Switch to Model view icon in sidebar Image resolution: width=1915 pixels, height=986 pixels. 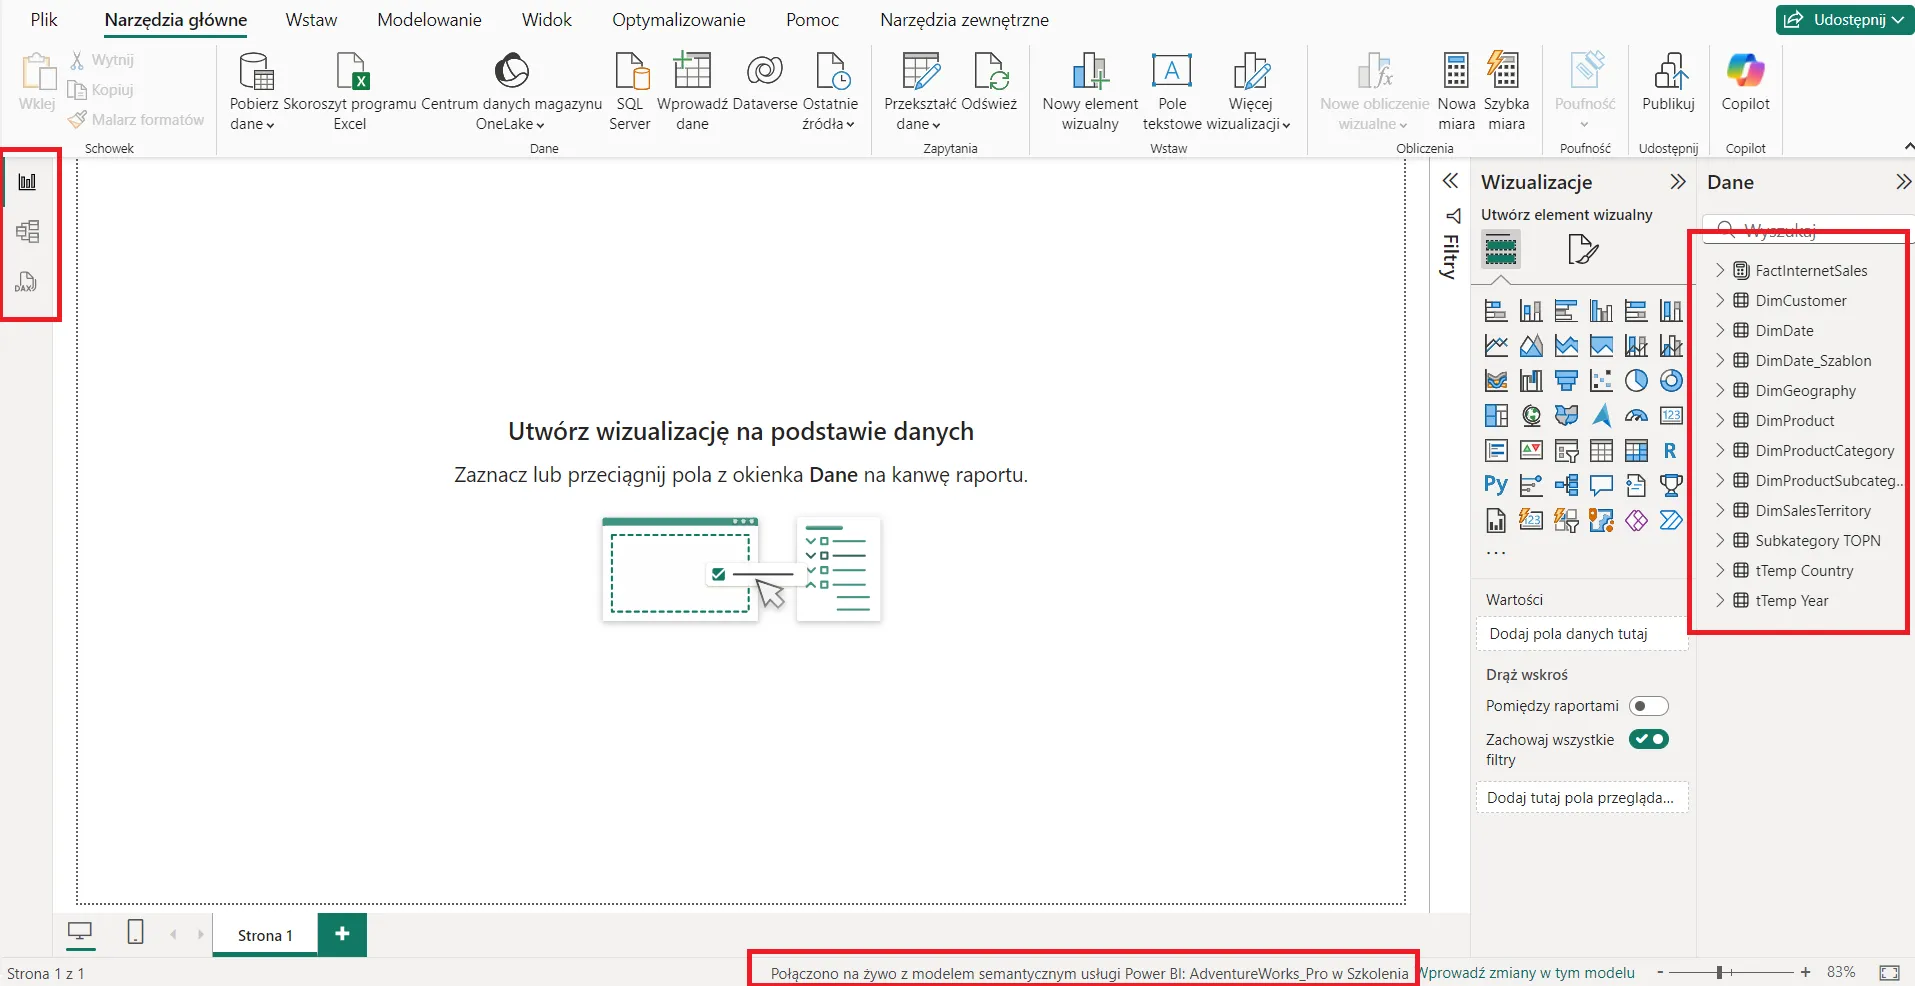click(28, 232)
